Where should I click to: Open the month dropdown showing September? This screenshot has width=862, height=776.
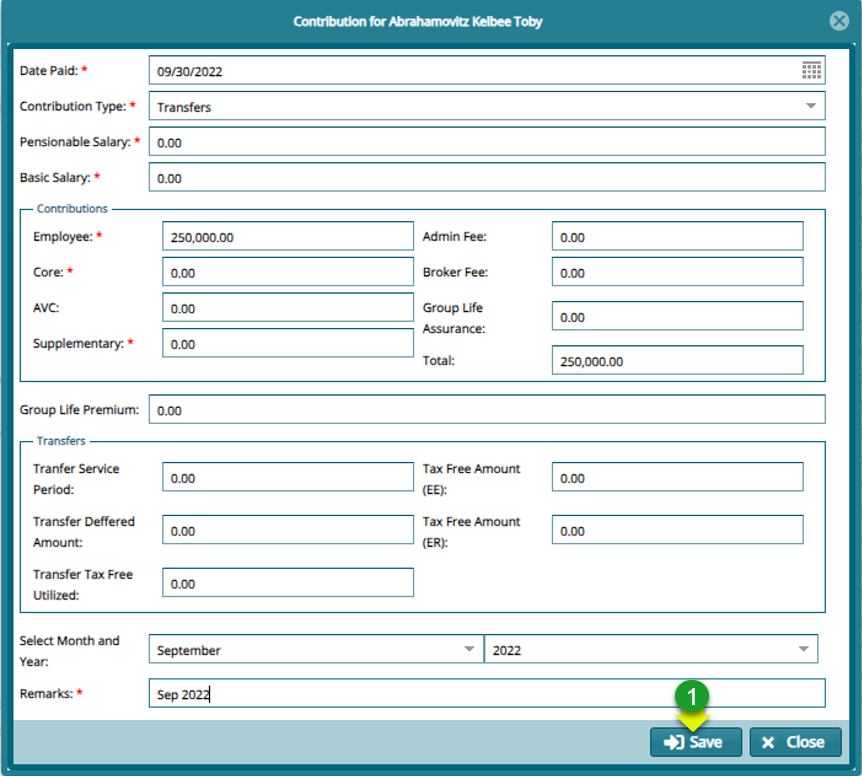[x=470, y=648]
